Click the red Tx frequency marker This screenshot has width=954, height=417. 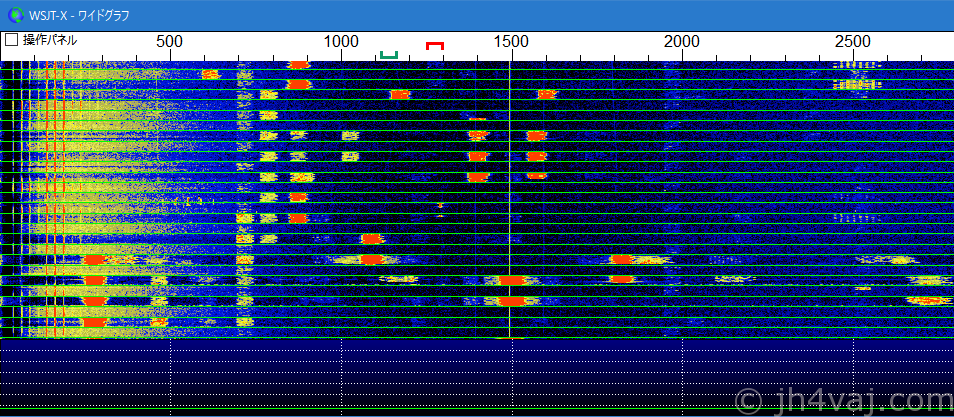tap(435, 46)
